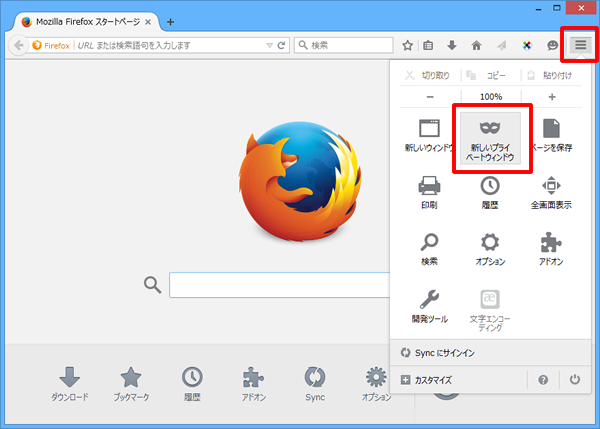Image resolution: width=600 pixels, height=429 pixels.
Task: Open the help question mark in menu
Action: coord(543,380)
